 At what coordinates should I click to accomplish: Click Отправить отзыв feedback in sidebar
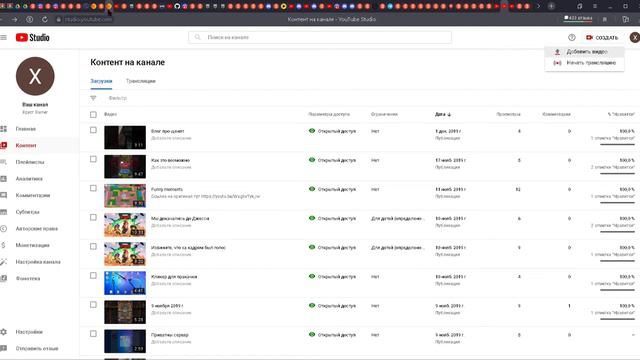pyautogui.click(x=37, y=349)
